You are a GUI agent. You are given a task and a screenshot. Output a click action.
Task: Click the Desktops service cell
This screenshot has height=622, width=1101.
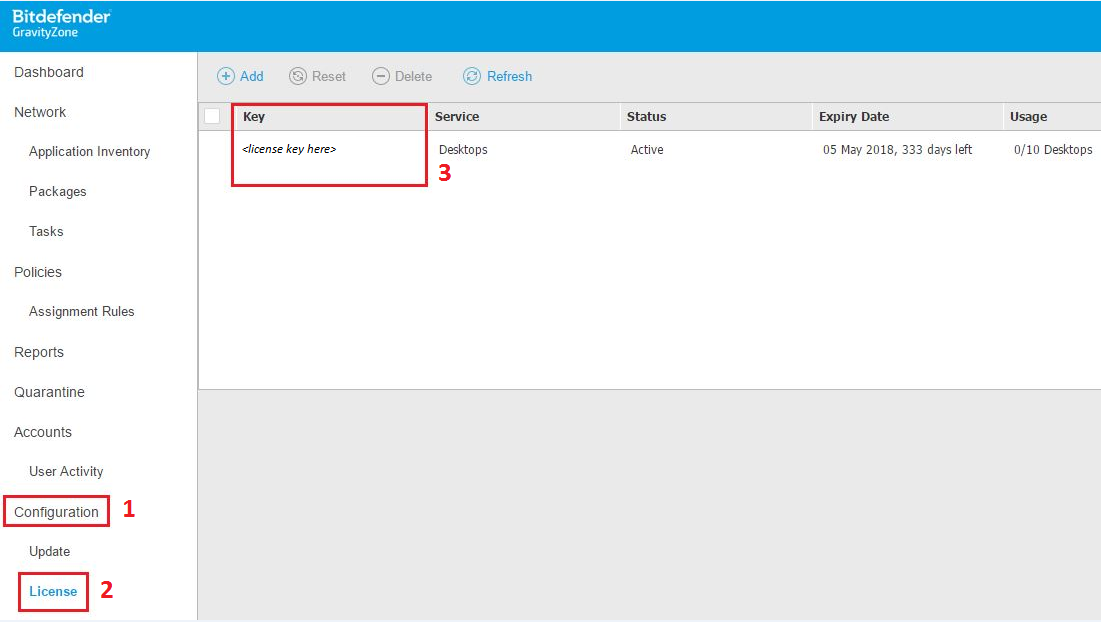[x=463, y=150]
